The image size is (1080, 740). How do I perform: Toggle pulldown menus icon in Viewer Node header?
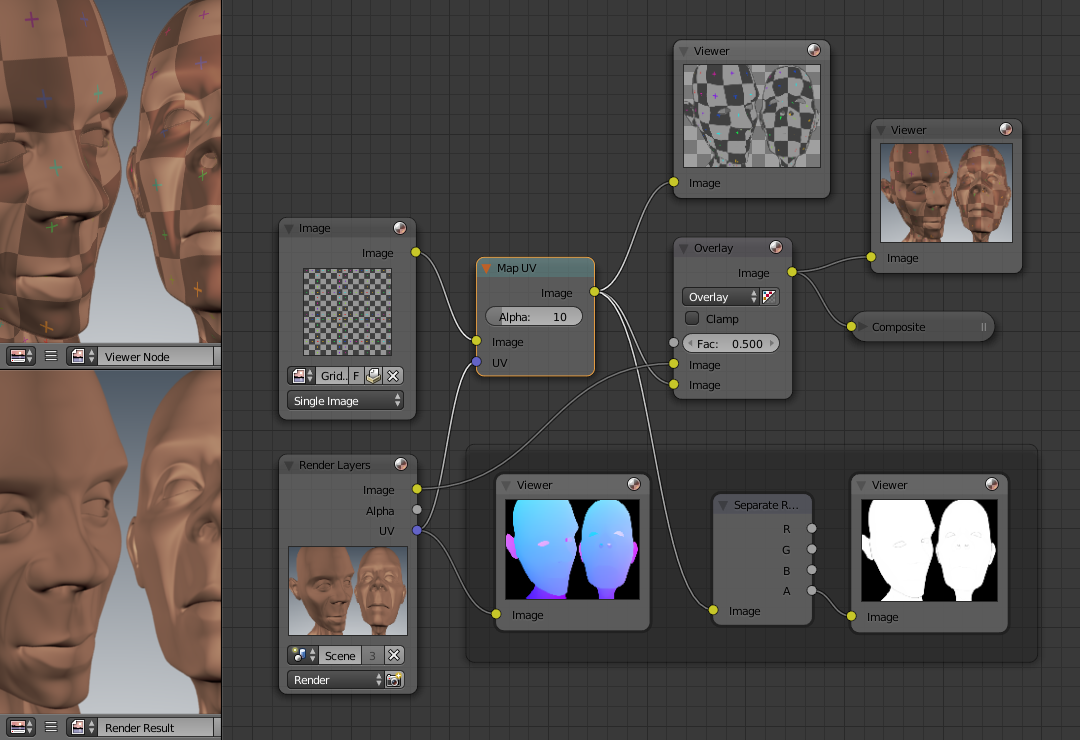51,356
